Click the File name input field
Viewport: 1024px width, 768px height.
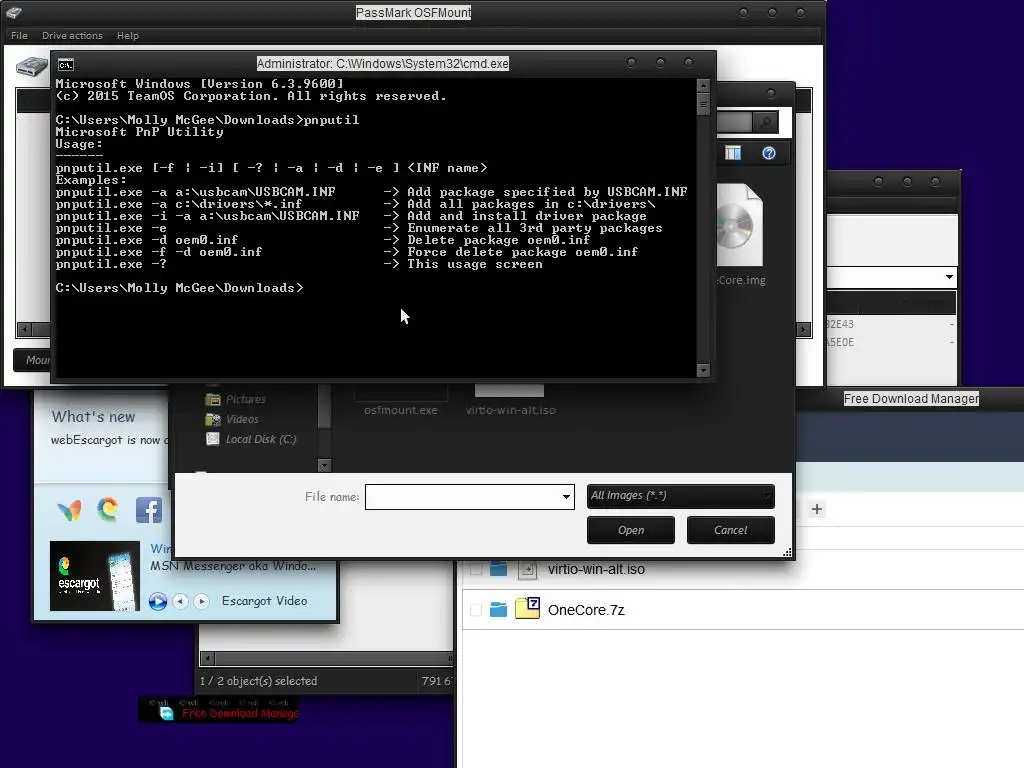(x=463, y=497)
